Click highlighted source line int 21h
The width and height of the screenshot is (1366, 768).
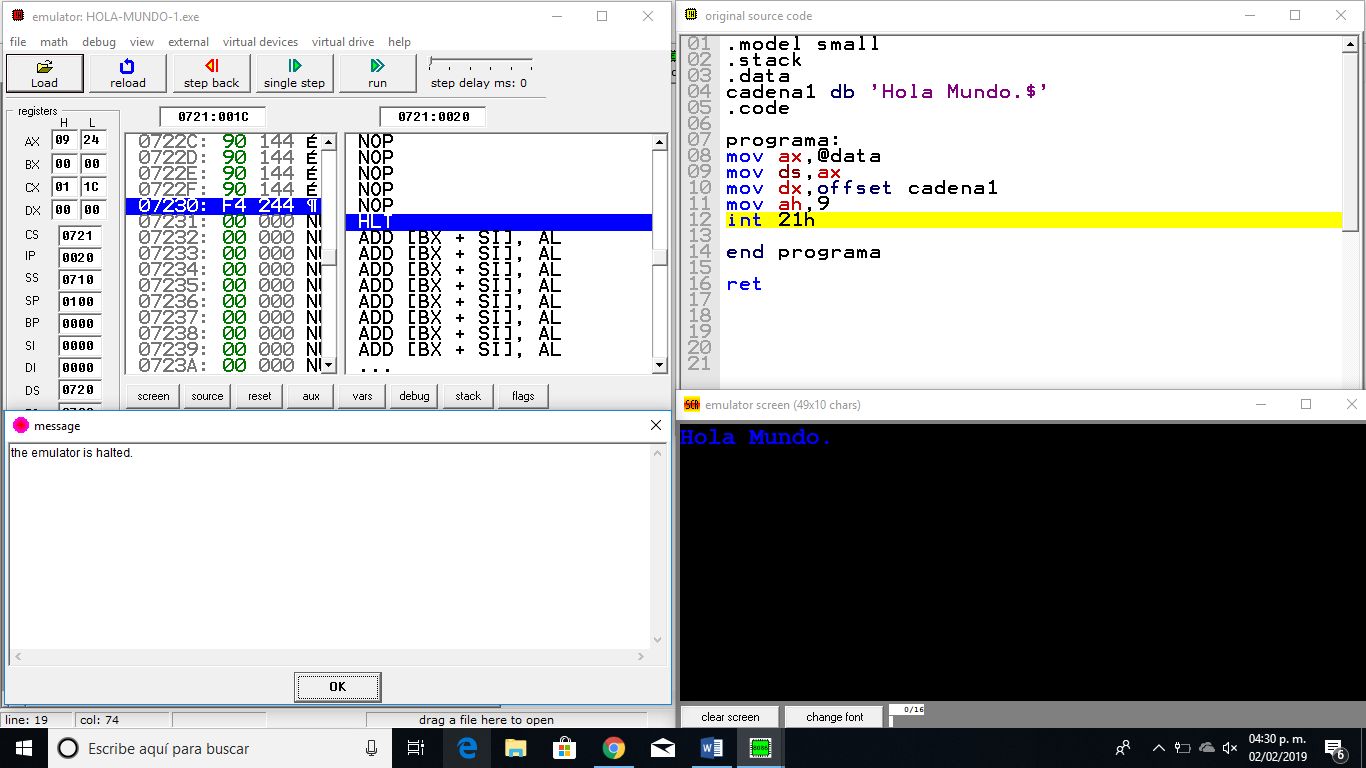pyautogui.click(x=1033, y=220)
